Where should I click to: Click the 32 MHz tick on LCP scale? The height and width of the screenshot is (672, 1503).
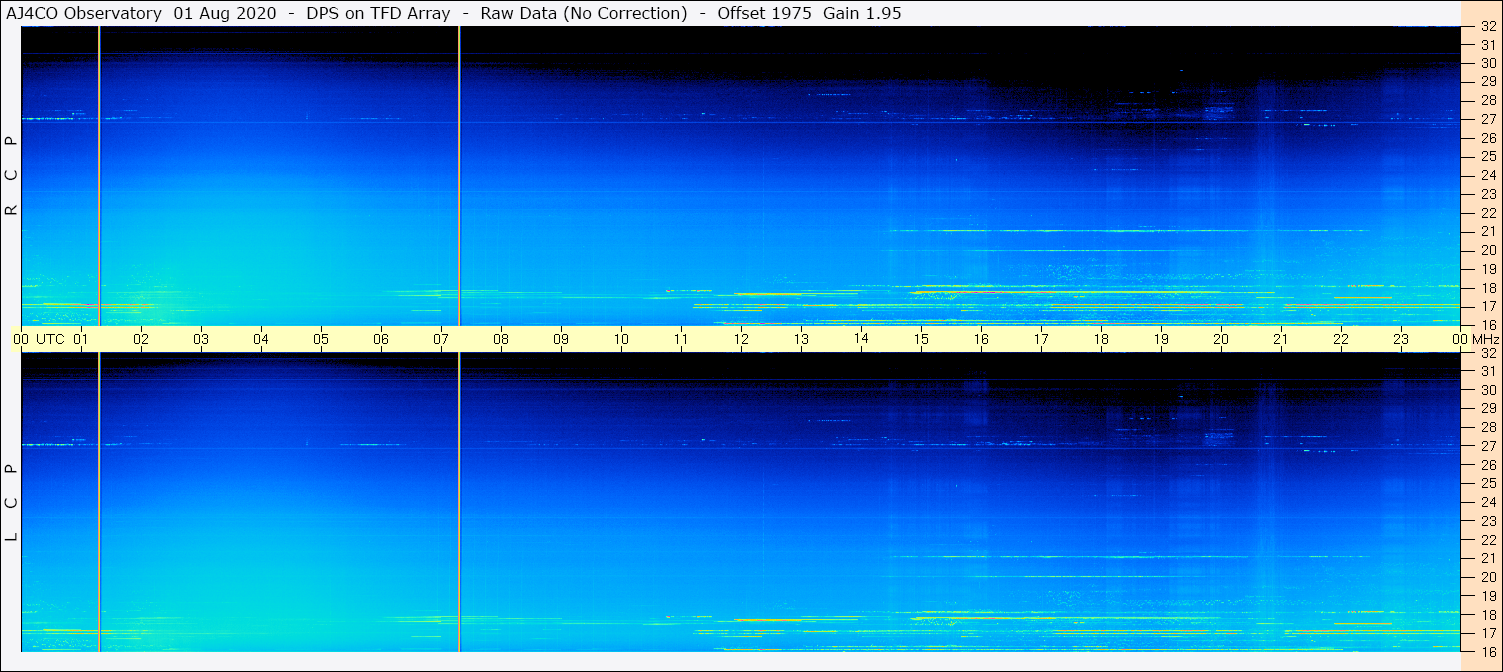coord(1488,353)
